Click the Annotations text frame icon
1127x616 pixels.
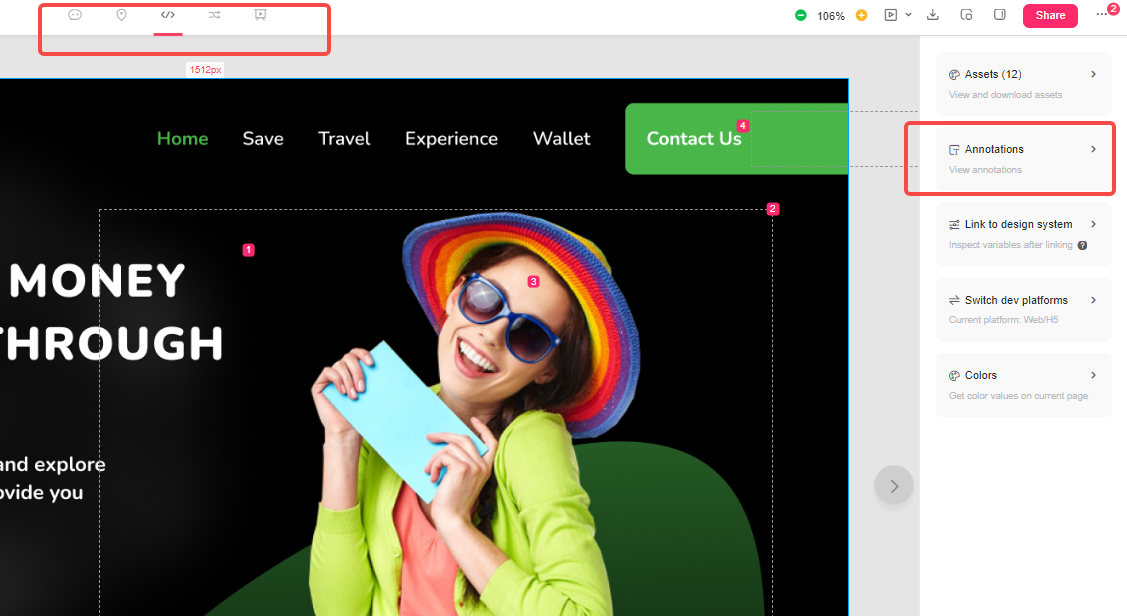954,150
